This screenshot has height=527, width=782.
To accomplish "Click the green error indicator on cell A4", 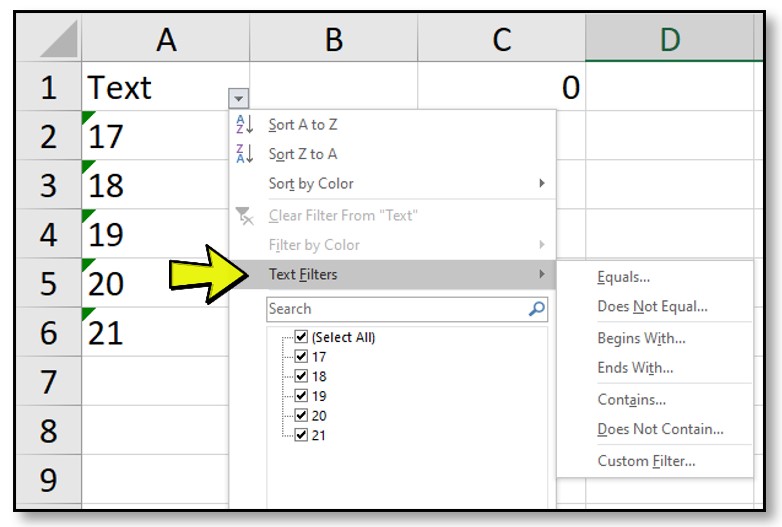I will pyautogui.click(x=88, y=215).
